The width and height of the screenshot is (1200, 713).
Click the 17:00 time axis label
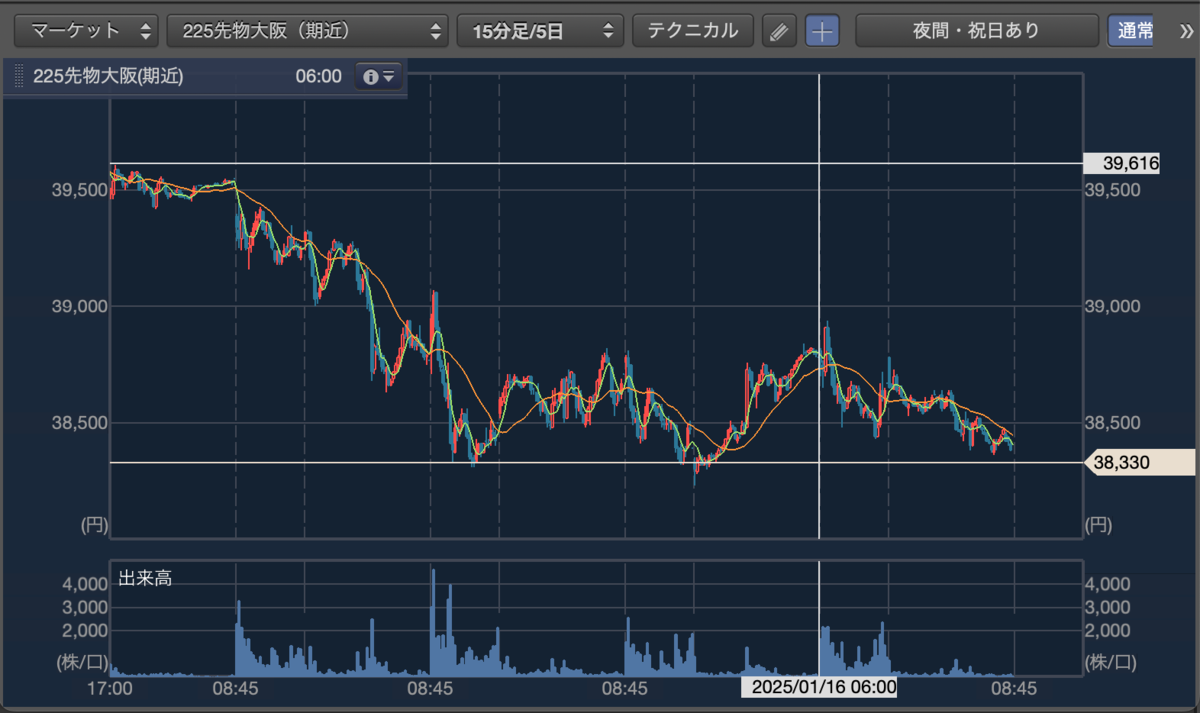(x=111, y=689)
